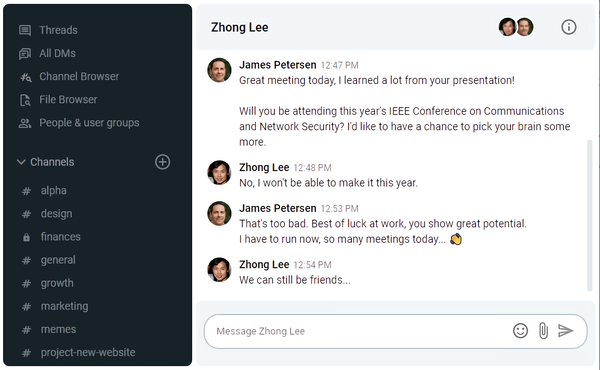Image resolution: width=600 pixels, height=370 pixels.
Task: Open the Threads view icon
Action: pos(25,30)
